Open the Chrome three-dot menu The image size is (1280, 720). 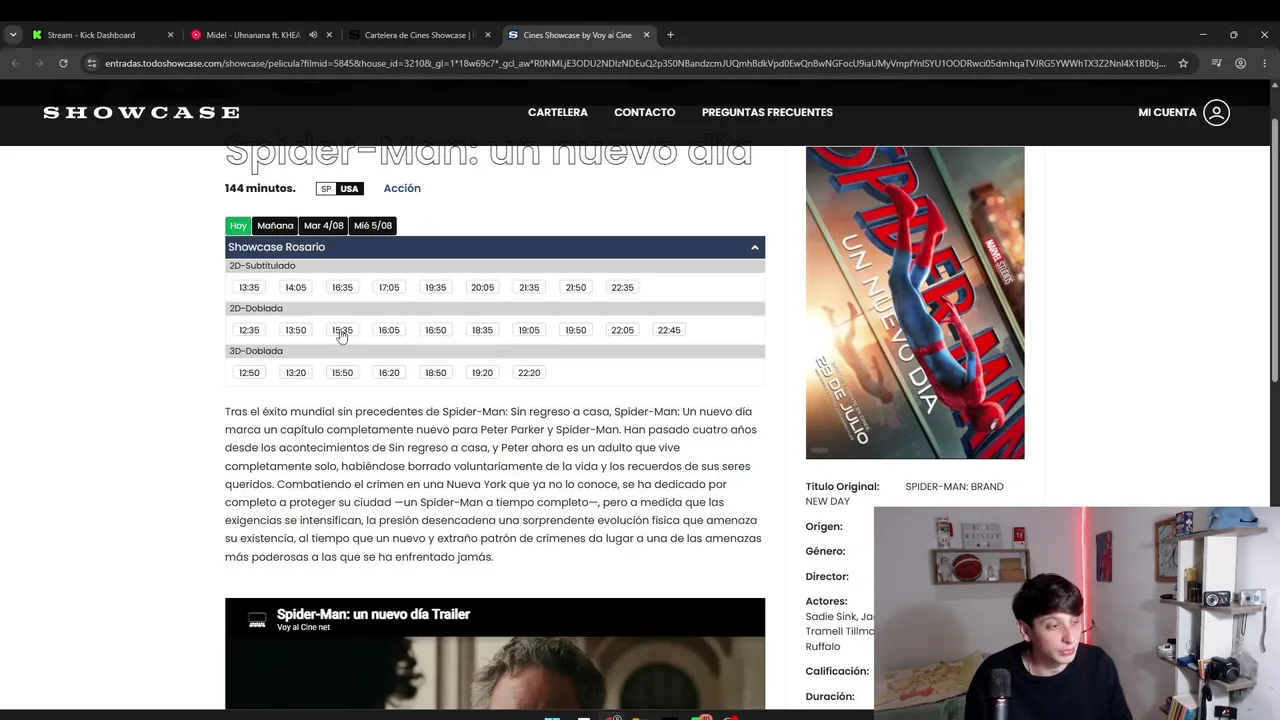(1265, 63)
